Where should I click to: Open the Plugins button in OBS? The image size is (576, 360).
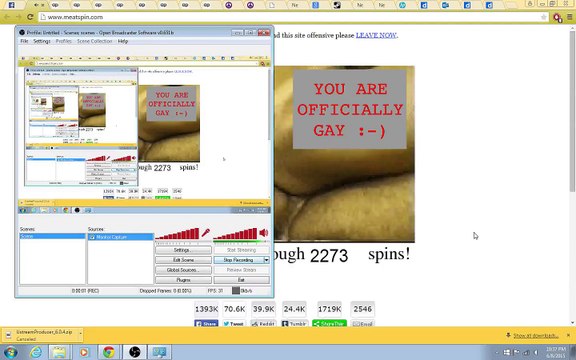183,280
